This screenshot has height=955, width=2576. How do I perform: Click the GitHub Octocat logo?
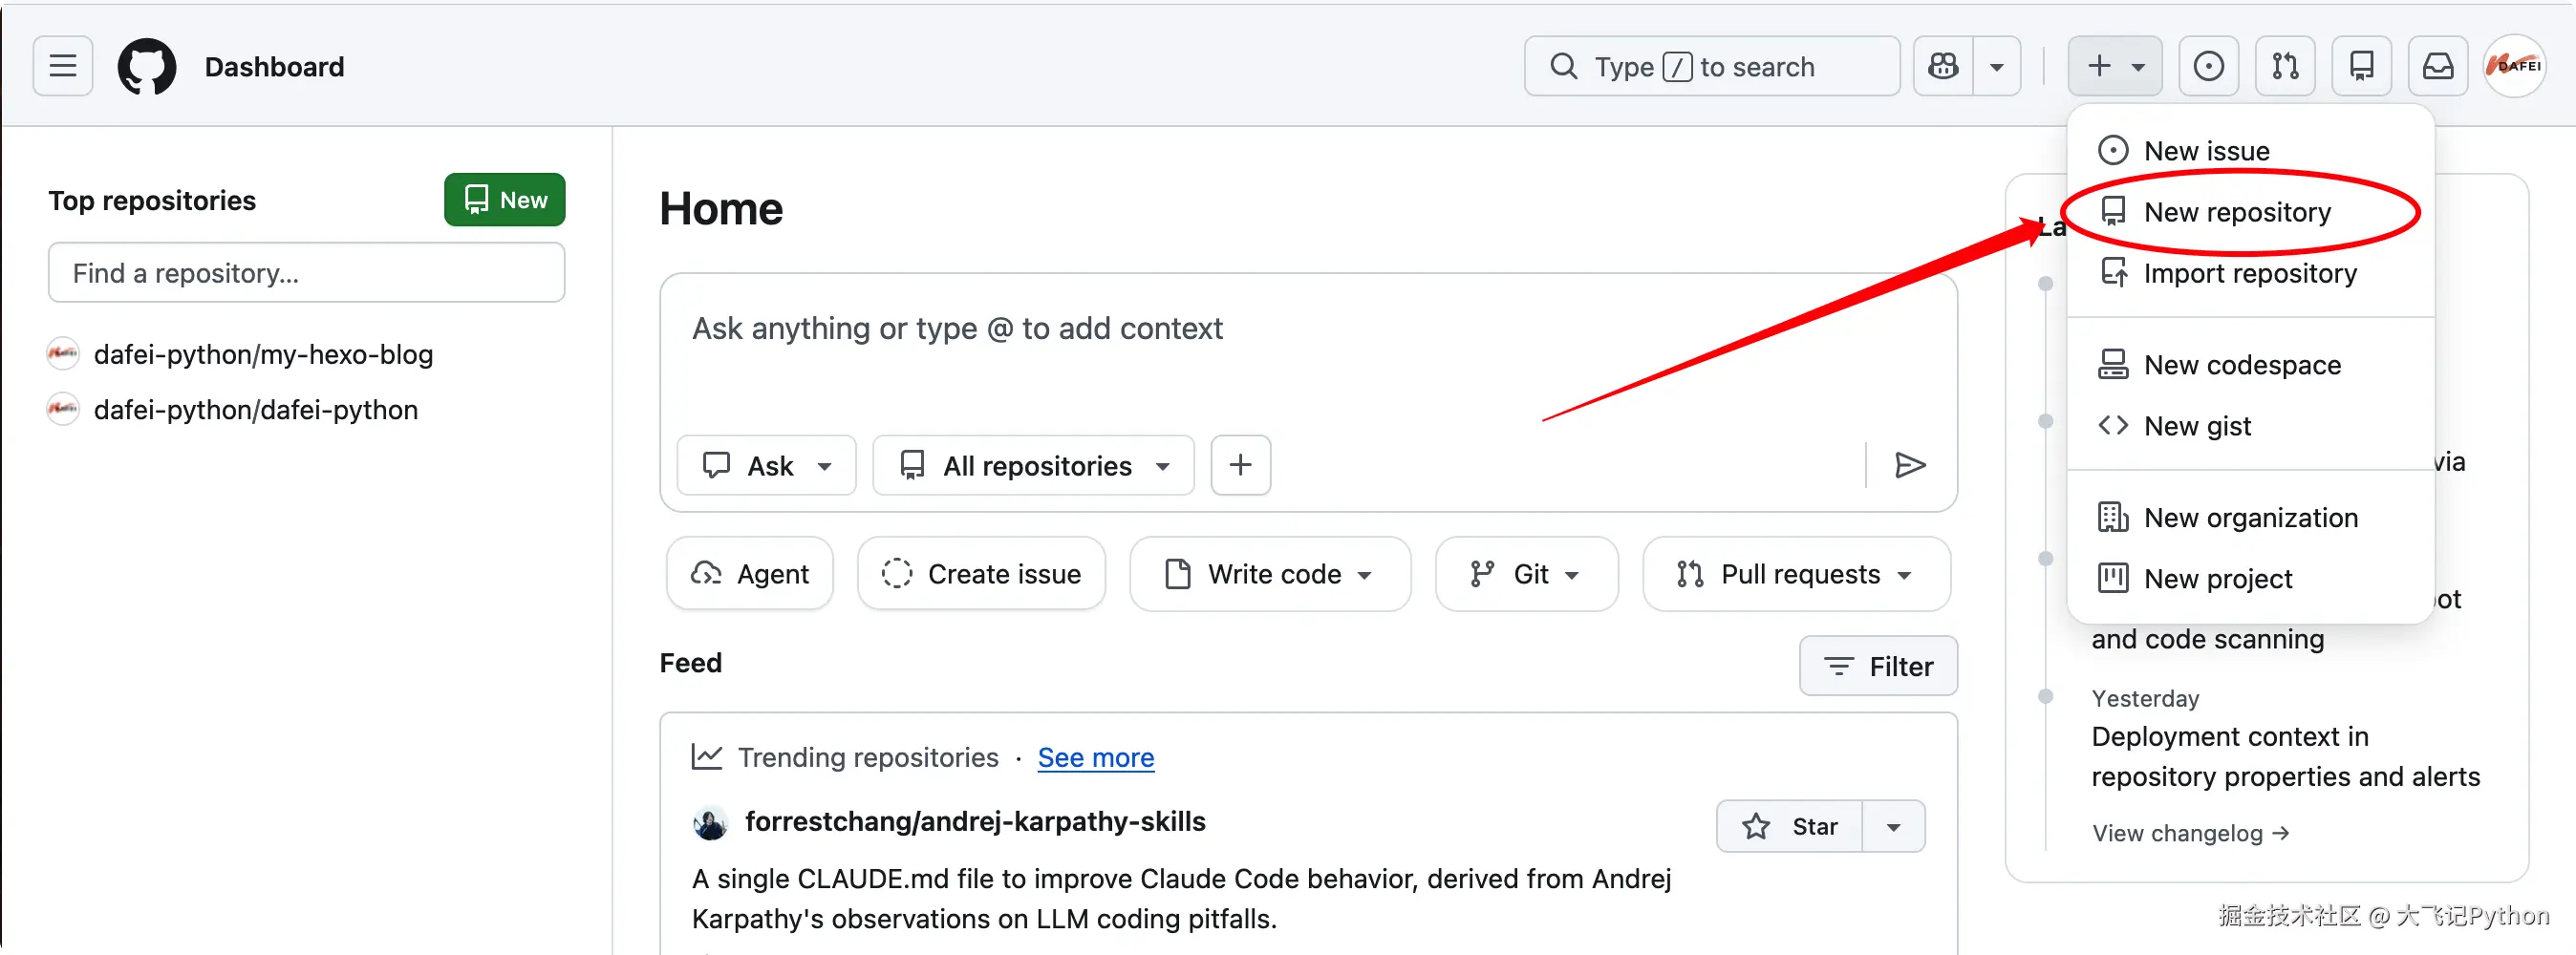coord(147,66)
